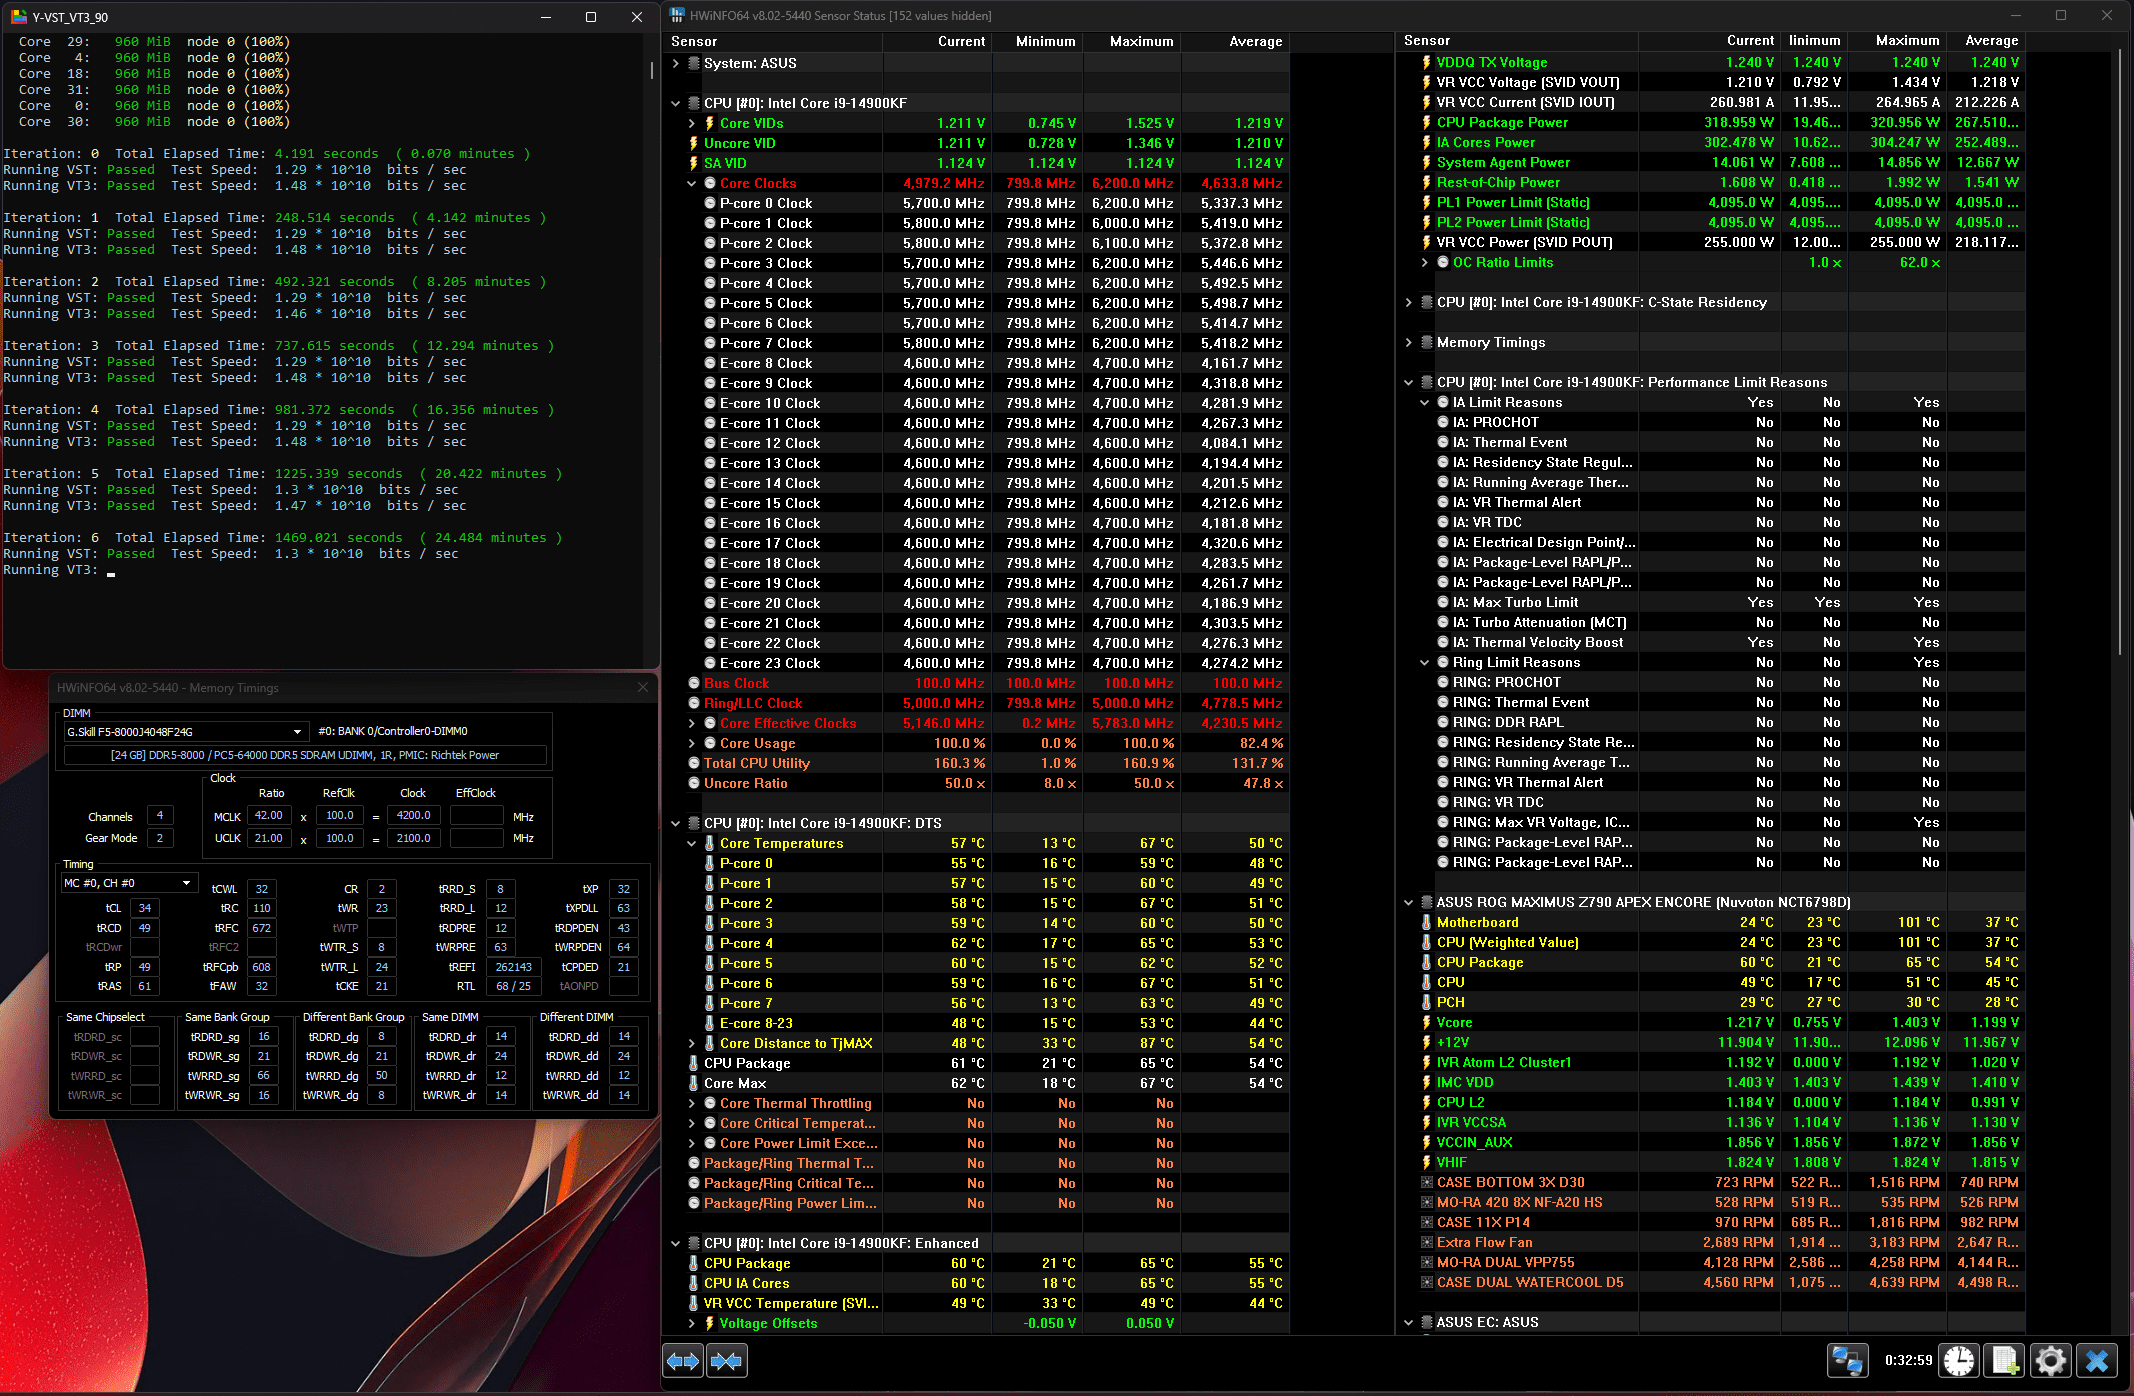Click the lightning icon beside +12V
Image resolution: width=2134 pixels, height=1396 pixels.
(1427, 1042)
